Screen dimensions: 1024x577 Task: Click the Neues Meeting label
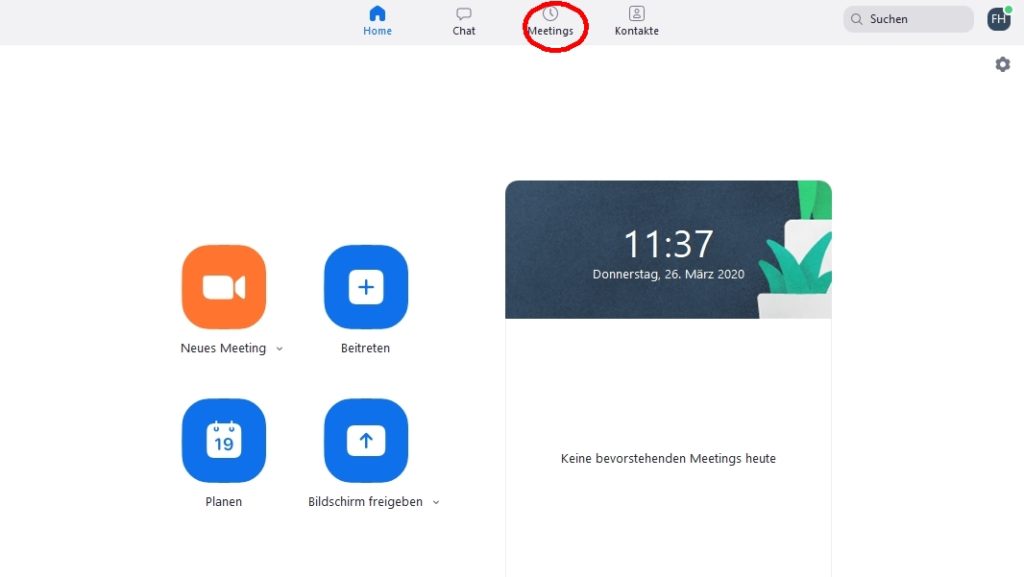coord(223,349)
